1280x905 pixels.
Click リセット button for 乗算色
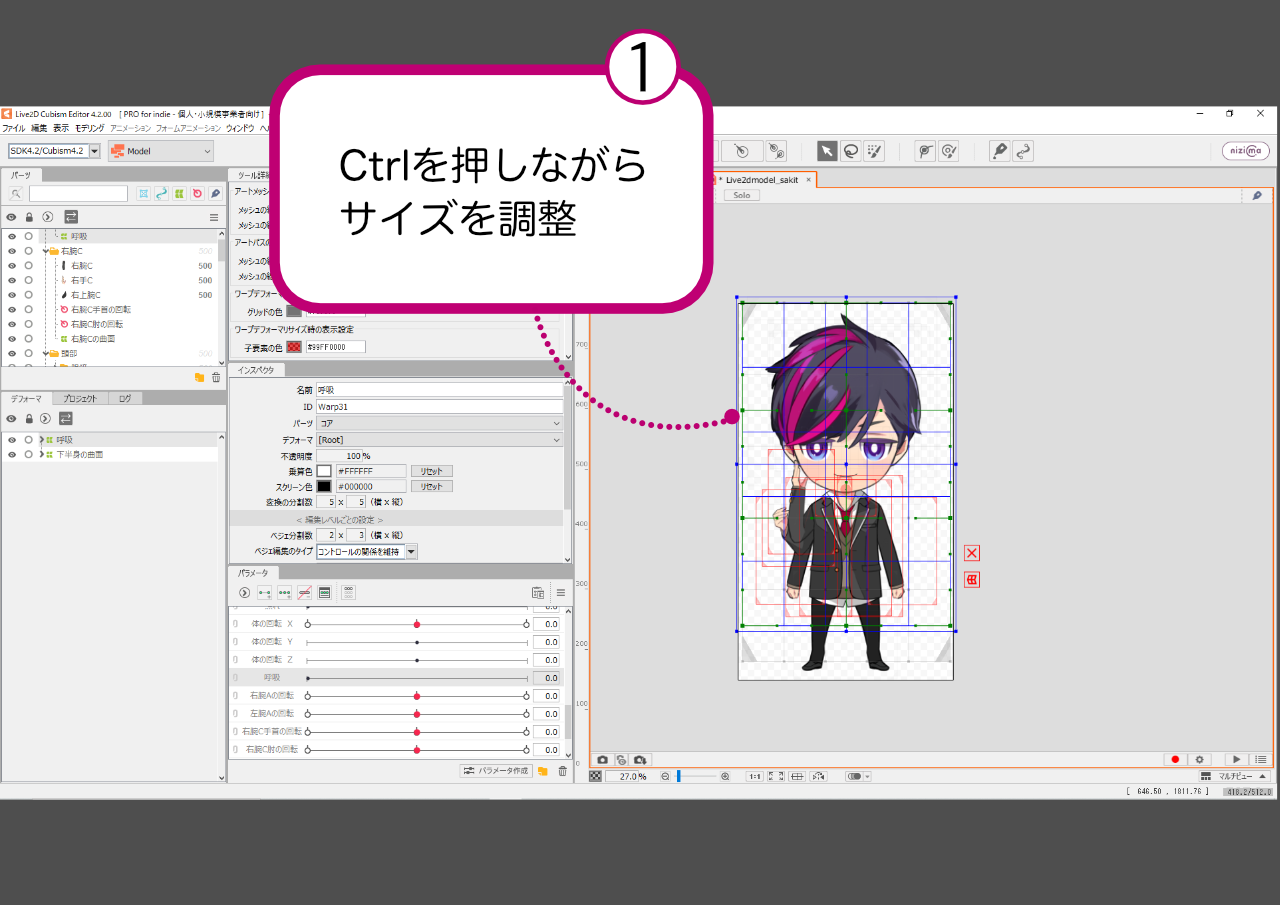(431, 470)
